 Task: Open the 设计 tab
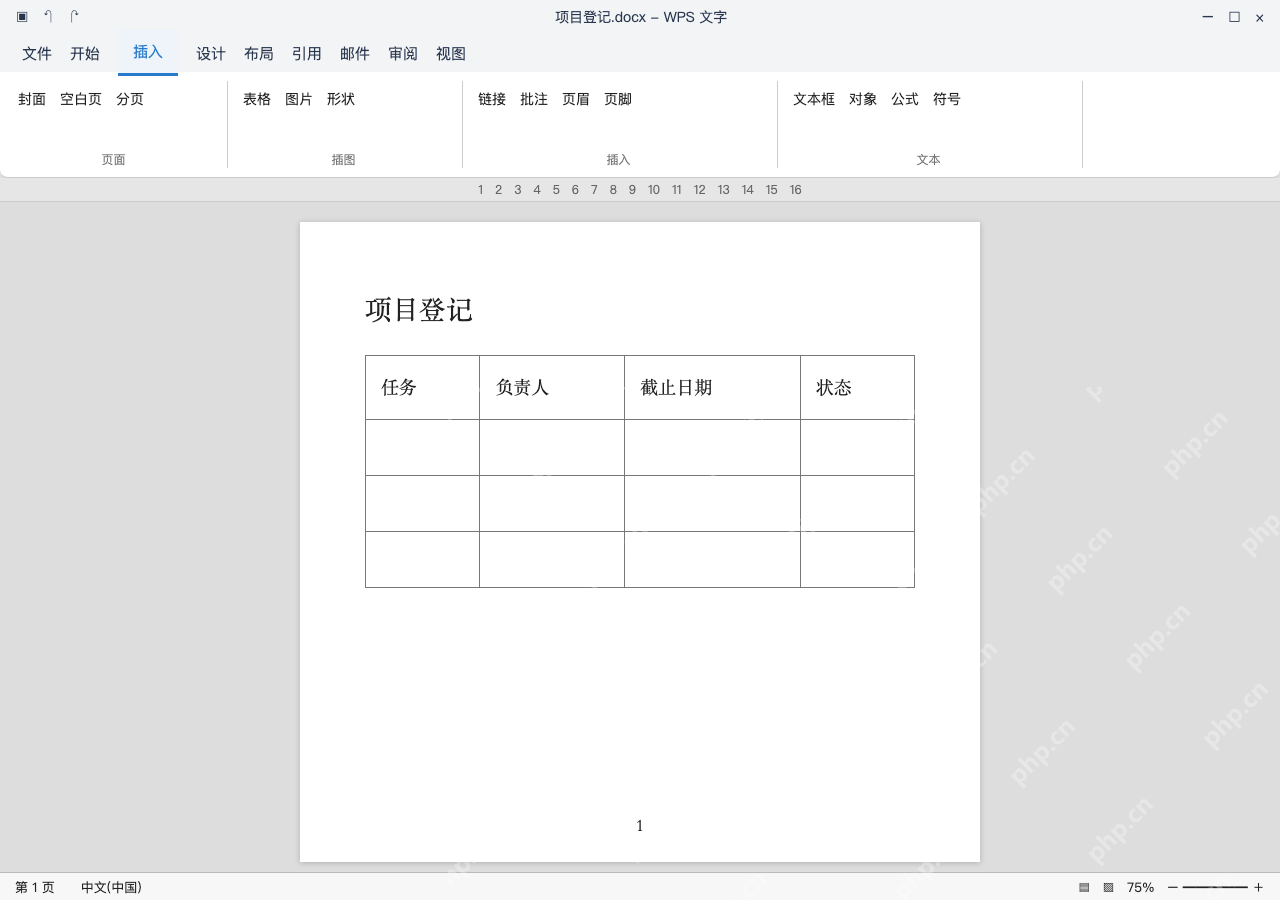coord(211,54)
